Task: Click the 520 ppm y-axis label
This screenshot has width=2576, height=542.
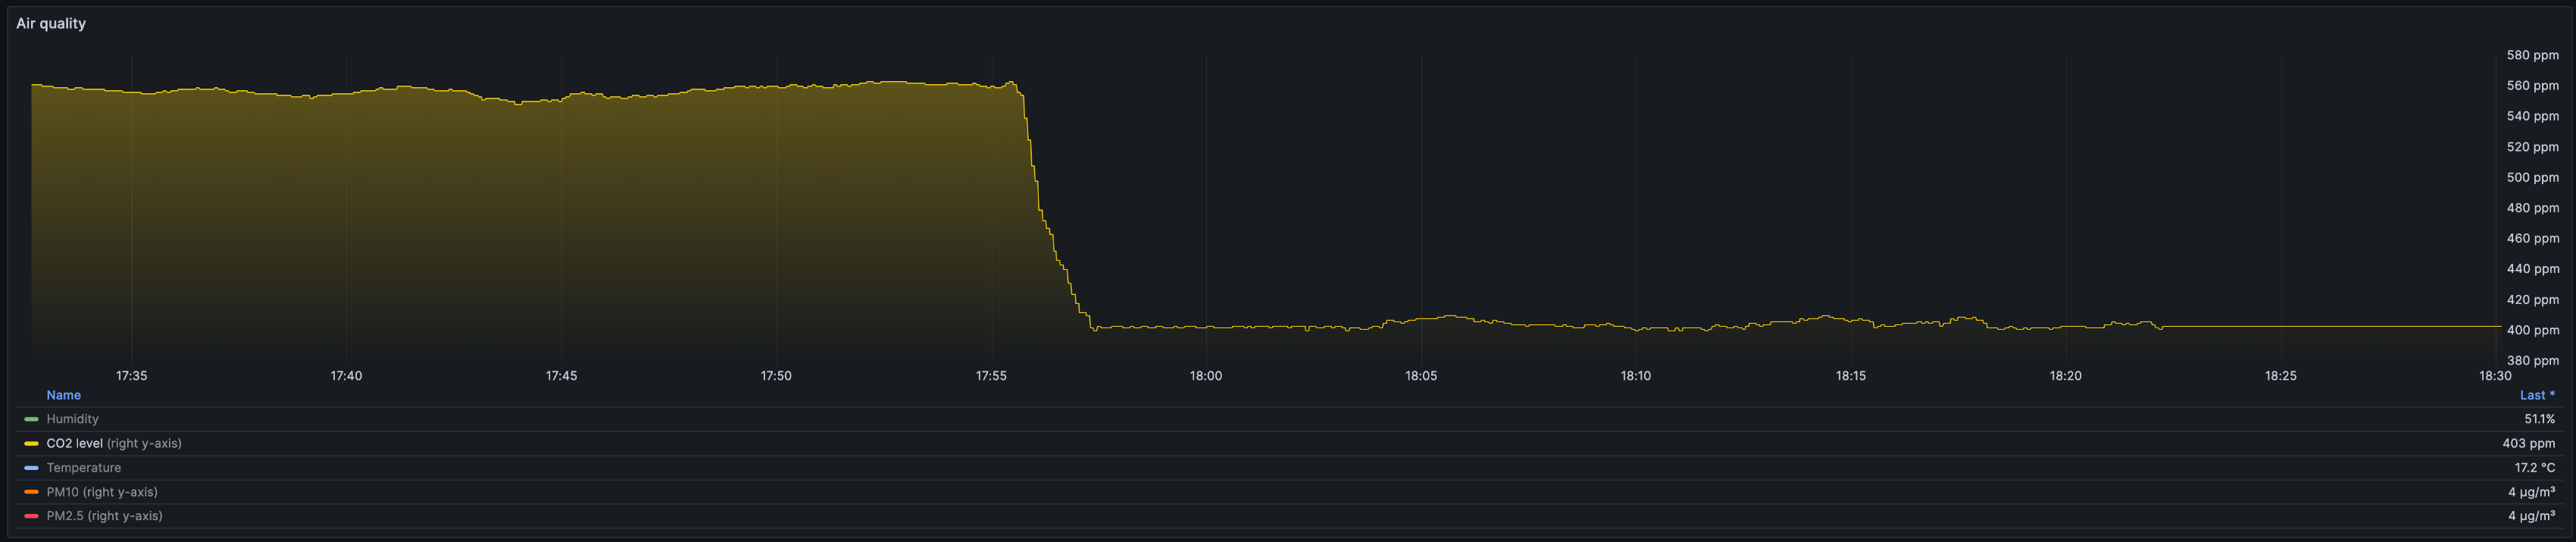Action: tap(2533, 147)
